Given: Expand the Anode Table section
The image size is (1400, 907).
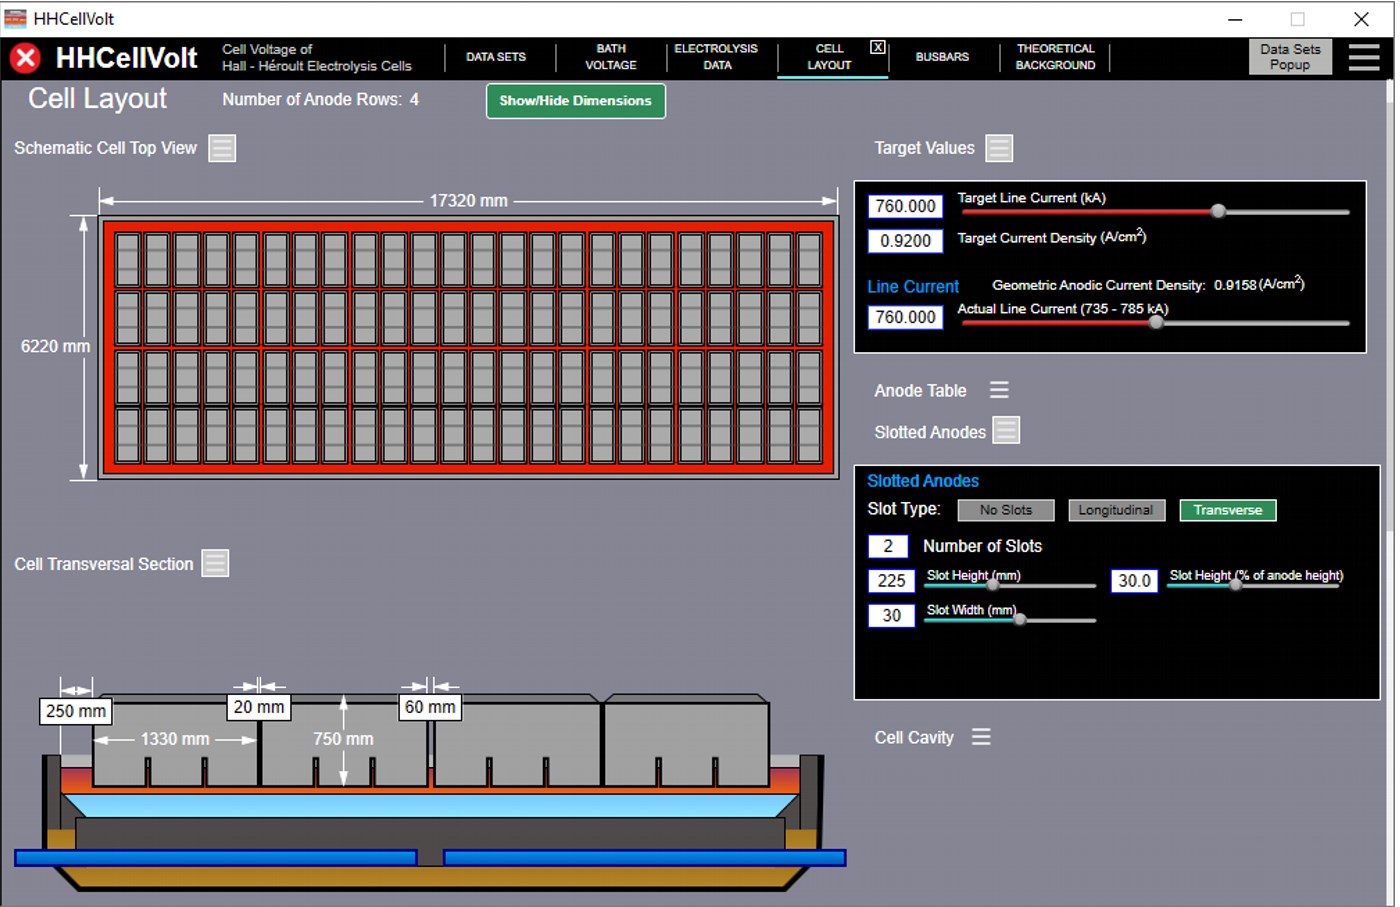Looking at the screenshot, I should coord(999,390).
